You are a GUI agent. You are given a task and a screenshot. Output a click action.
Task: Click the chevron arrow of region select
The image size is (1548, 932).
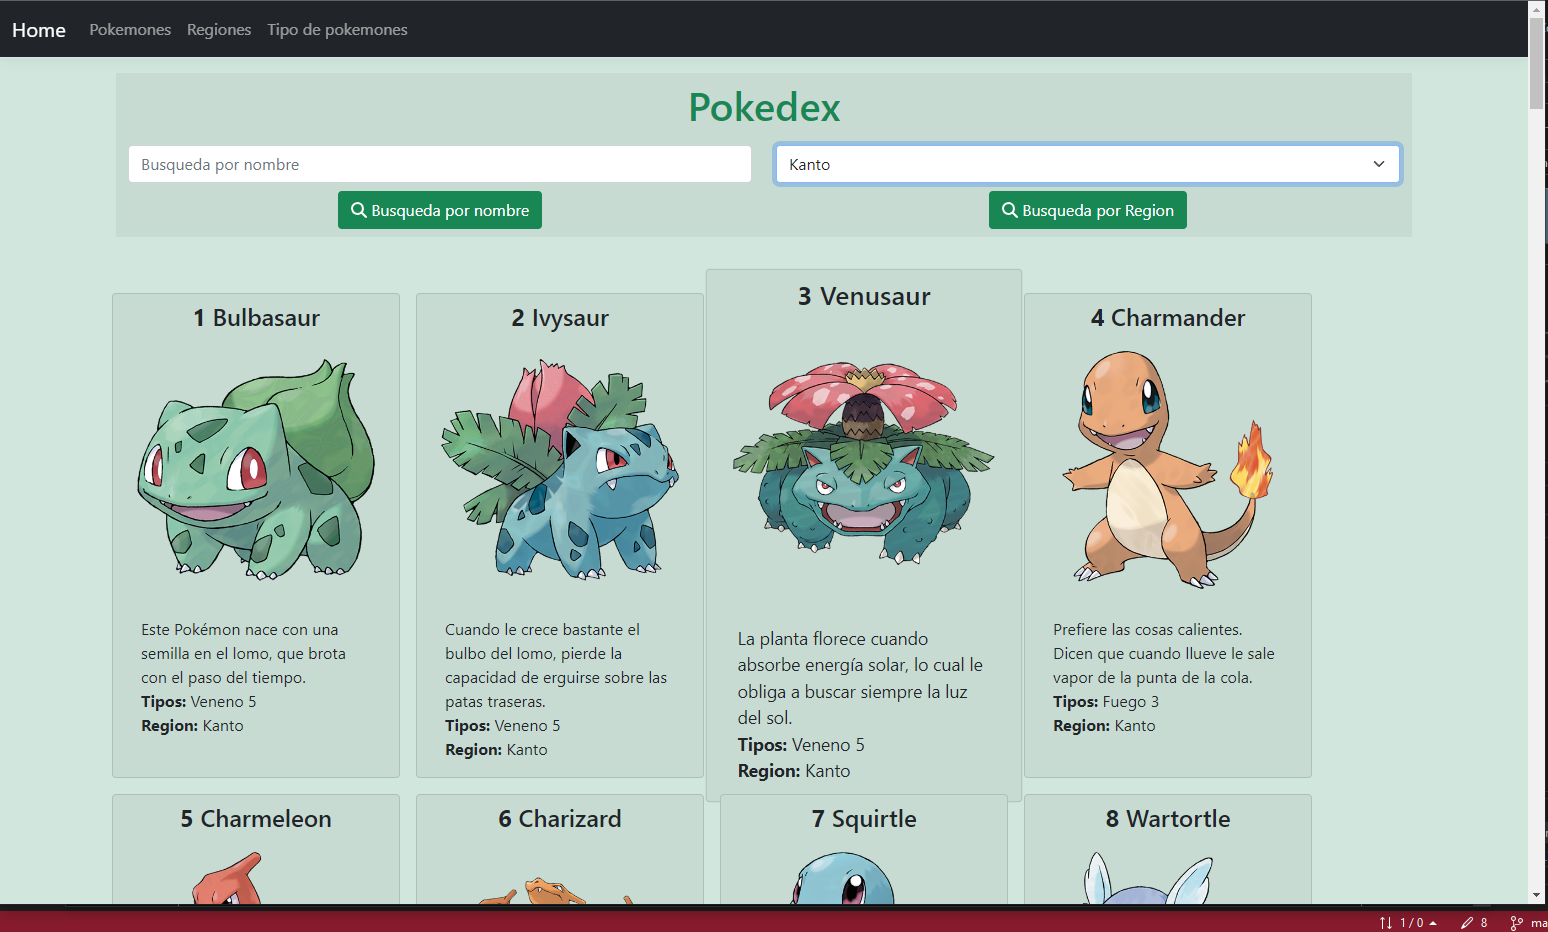[x=1378, y=165]
